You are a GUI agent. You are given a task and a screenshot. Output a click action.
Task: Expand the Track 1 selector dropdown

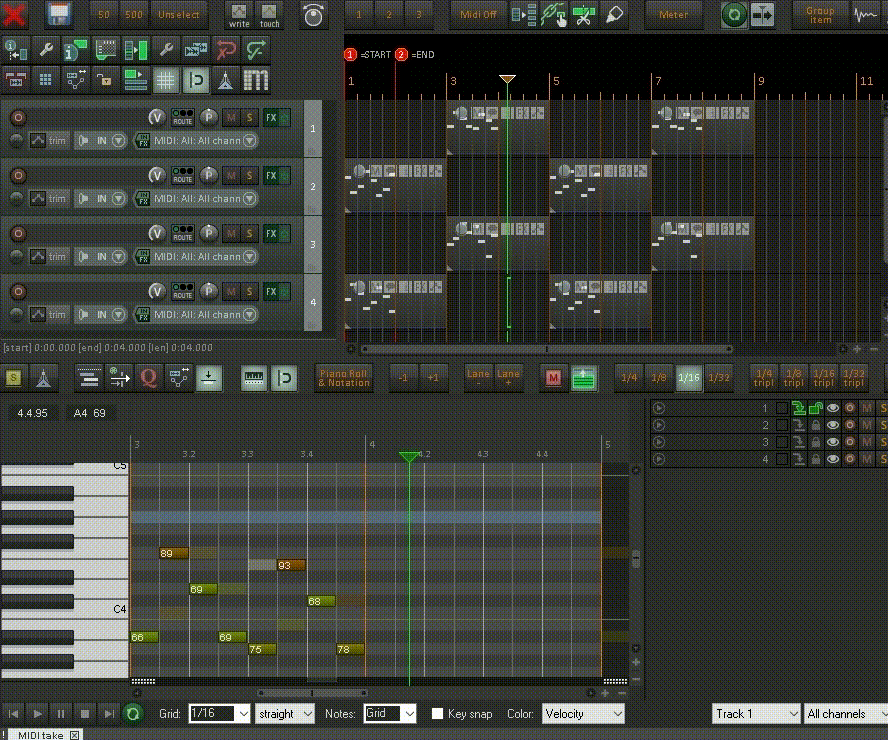pos(757,714)
